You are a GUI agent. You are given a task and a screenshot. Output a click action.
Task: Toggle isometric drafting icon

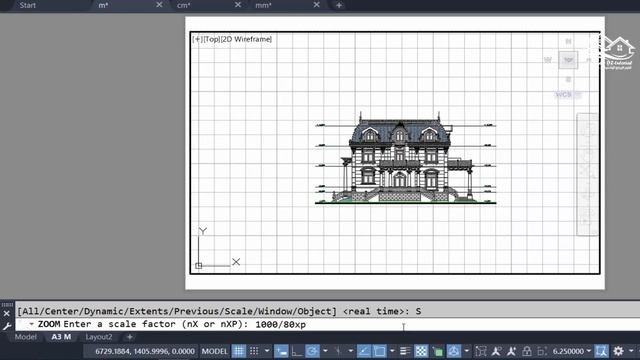click(338, 351)
